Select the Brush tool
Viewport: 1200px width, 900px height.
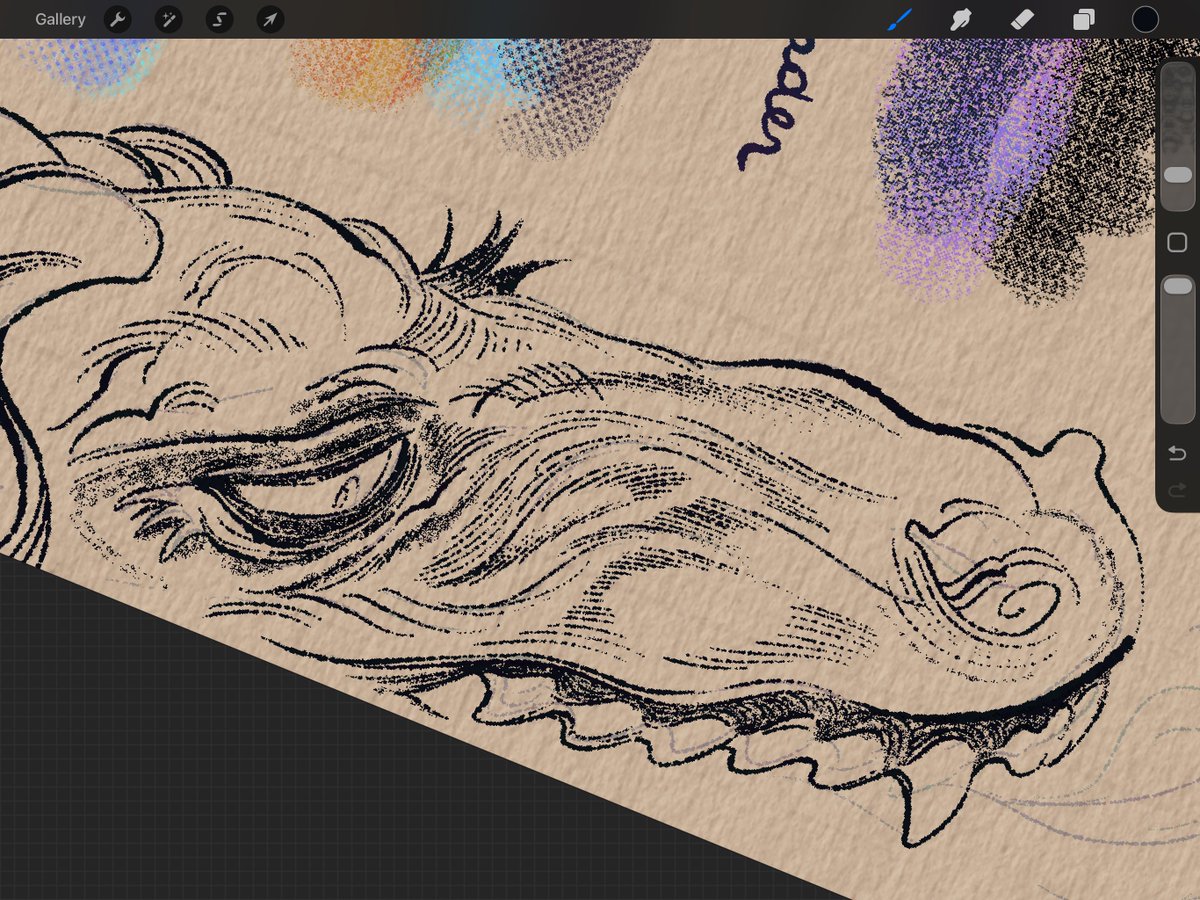tap(900, 19)
